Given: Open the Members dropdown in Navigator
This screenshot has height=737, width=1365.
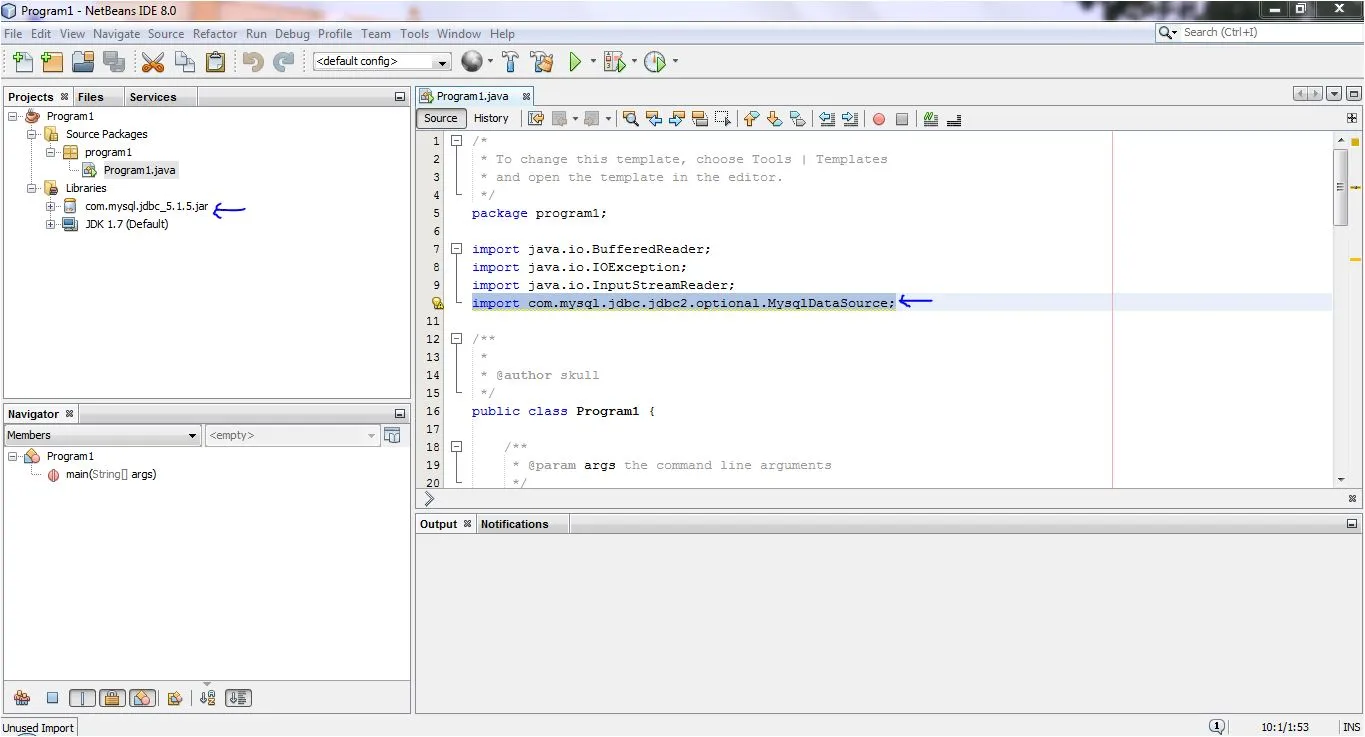Looking at the screenshot, I should (102, 436).
